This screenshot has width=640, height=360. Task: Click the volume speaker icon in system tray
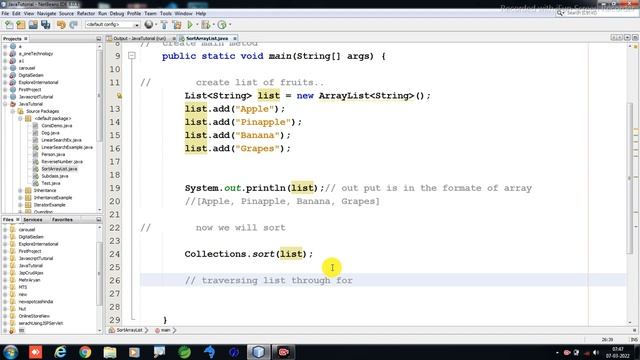coord(596,352)
